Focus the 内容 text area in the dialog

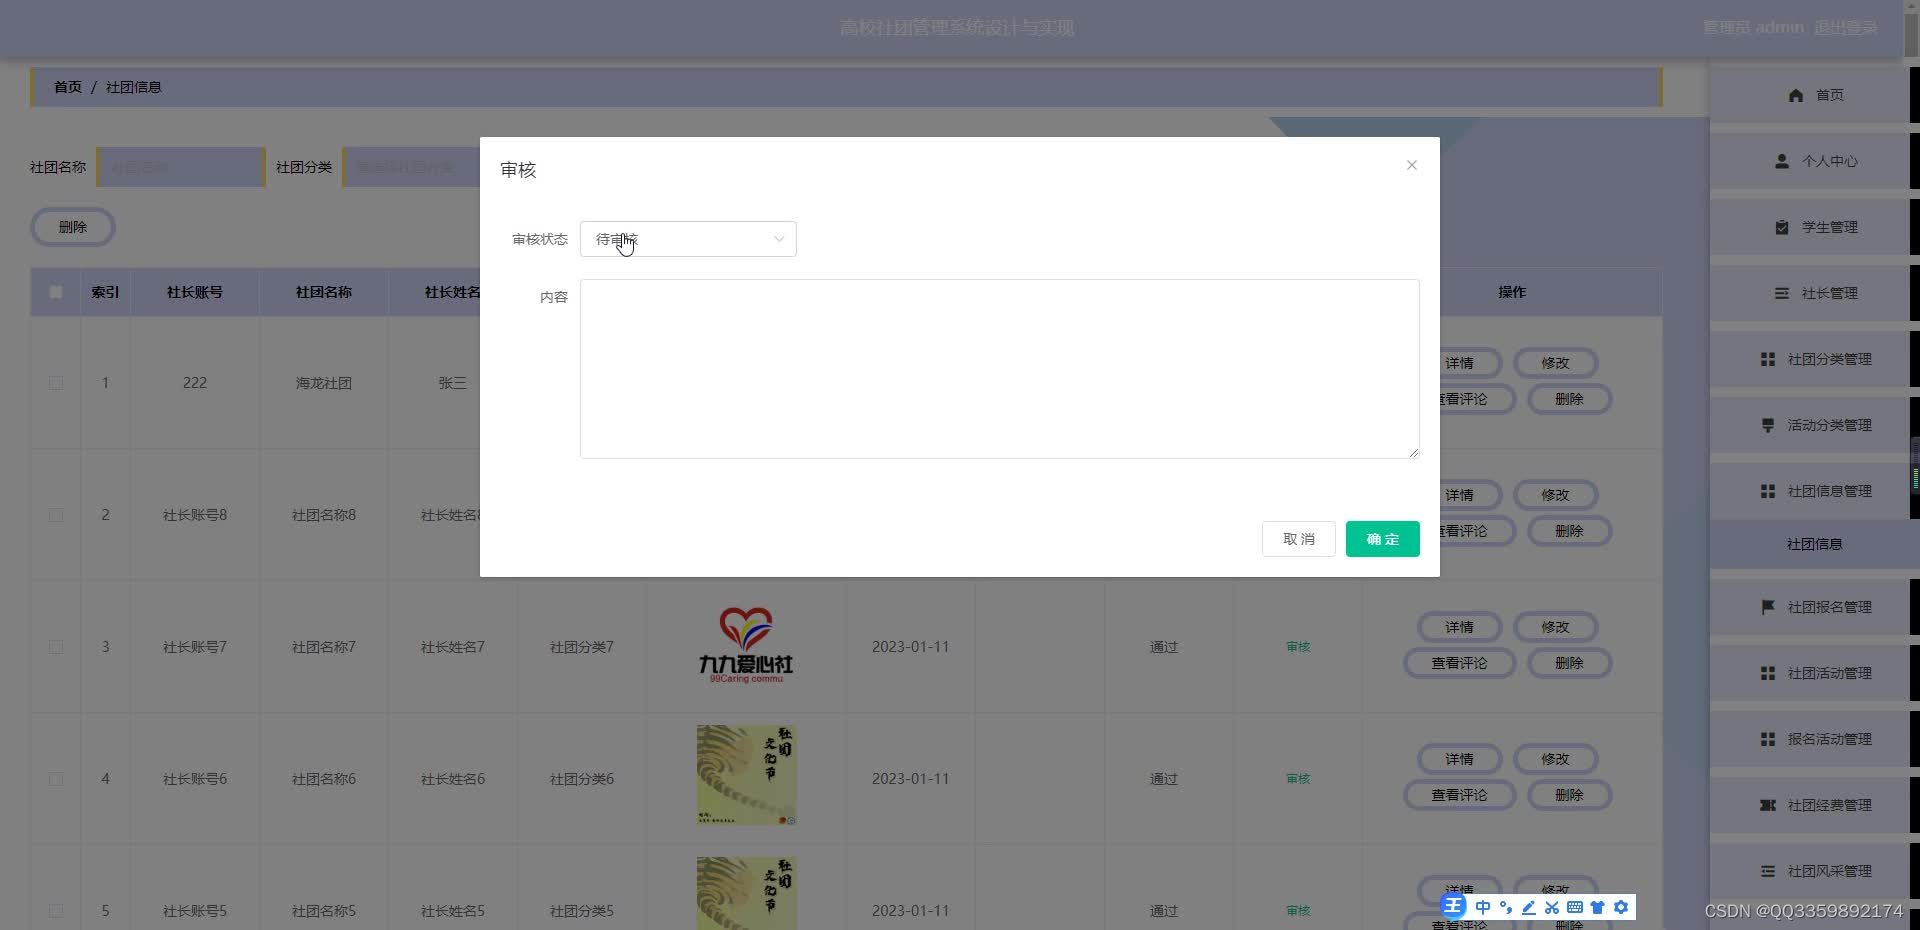click(999, 369)
